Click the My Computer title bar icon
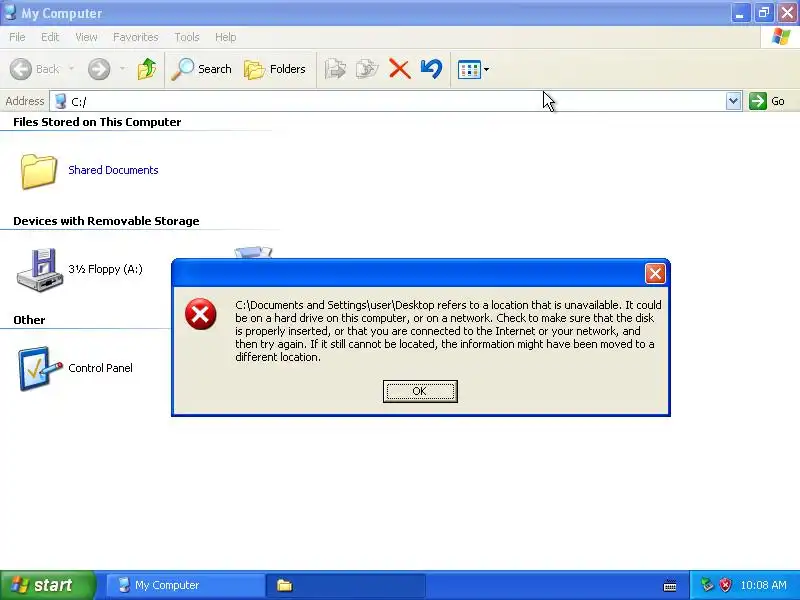The height and width of the screenshot is (600, 800). click(x=10, y=12)
